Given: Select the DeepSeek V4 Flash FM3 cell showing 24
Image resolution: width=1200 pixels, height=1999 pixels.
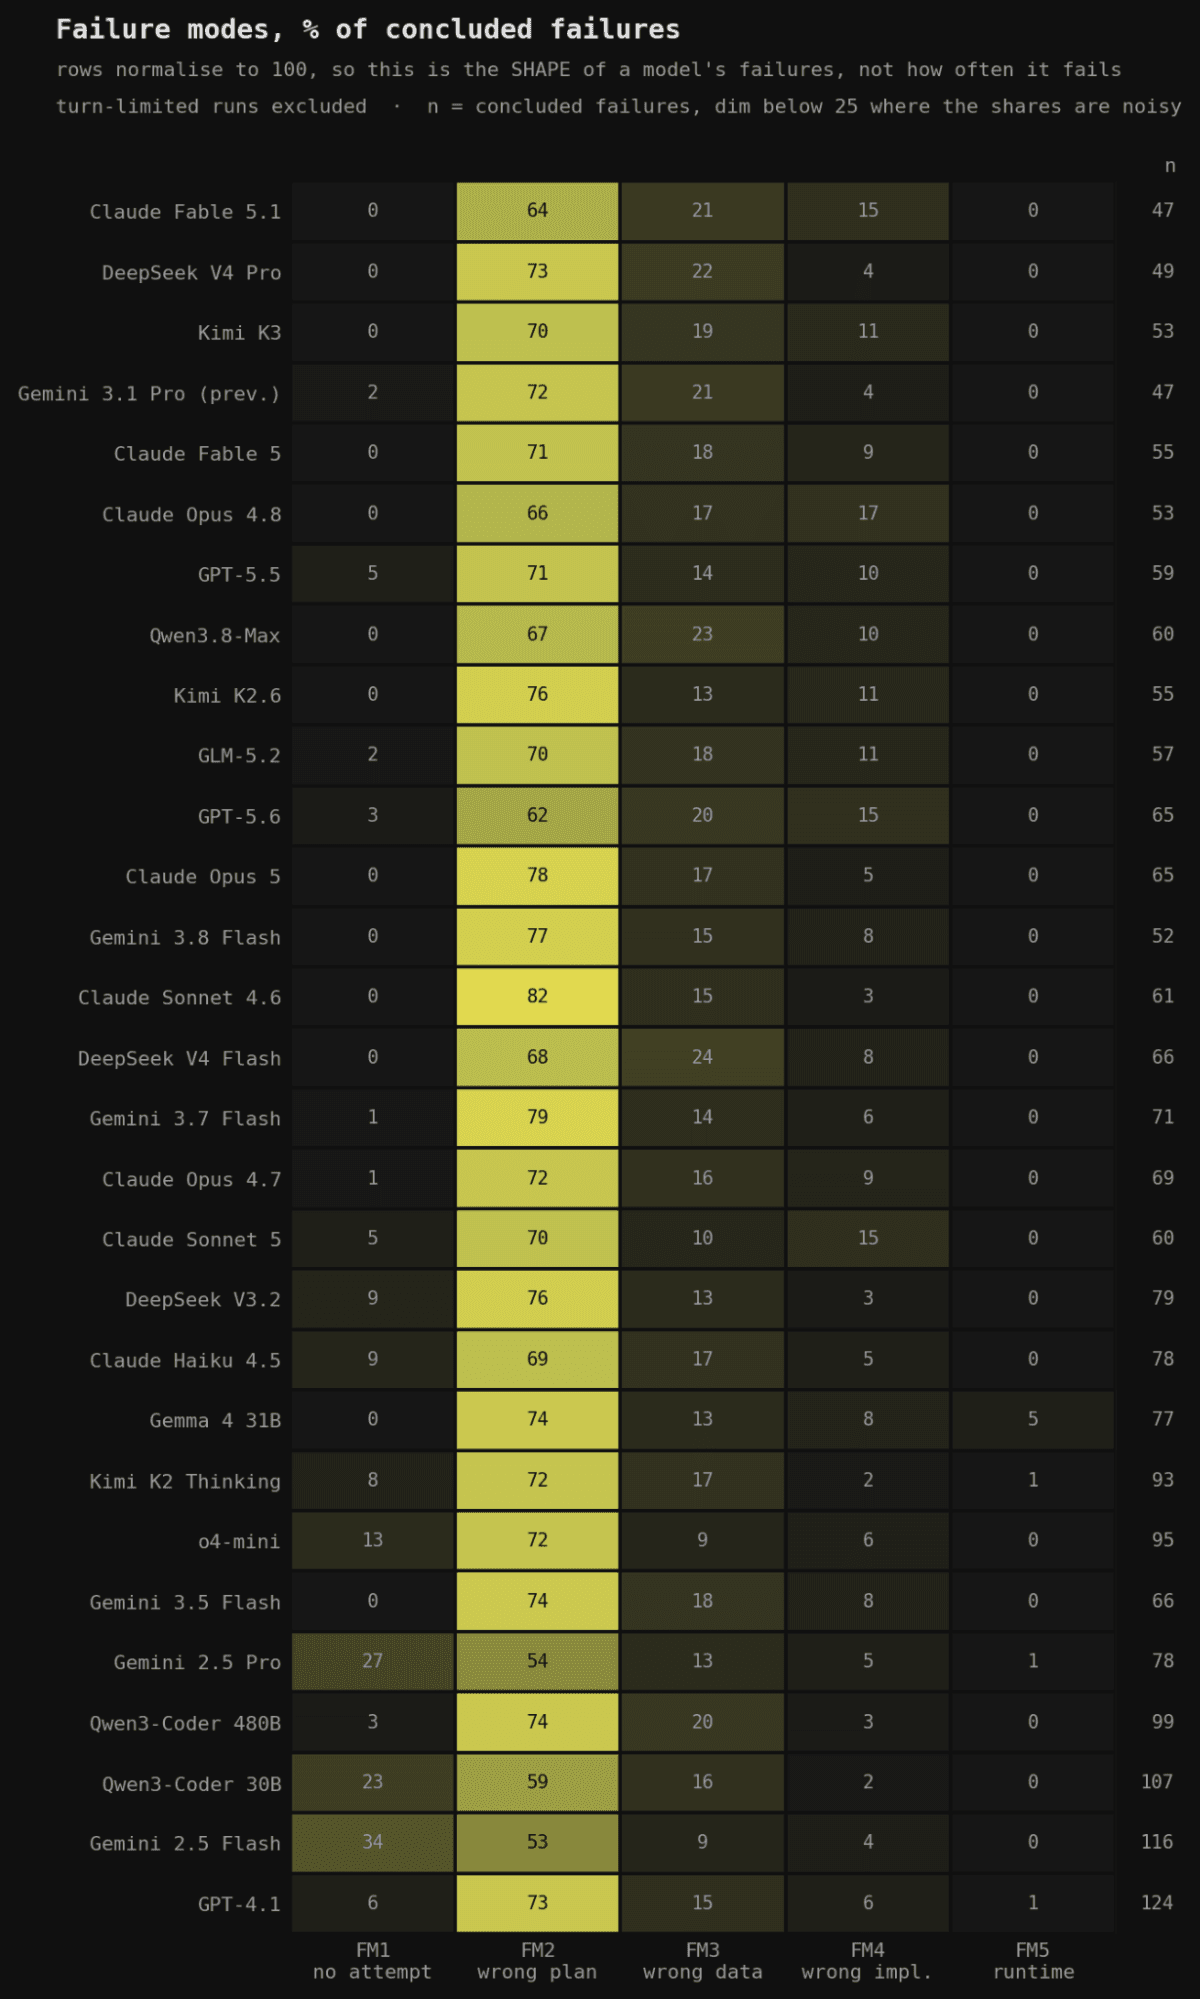Looking at the screenshot, I should pos(702,1057).
